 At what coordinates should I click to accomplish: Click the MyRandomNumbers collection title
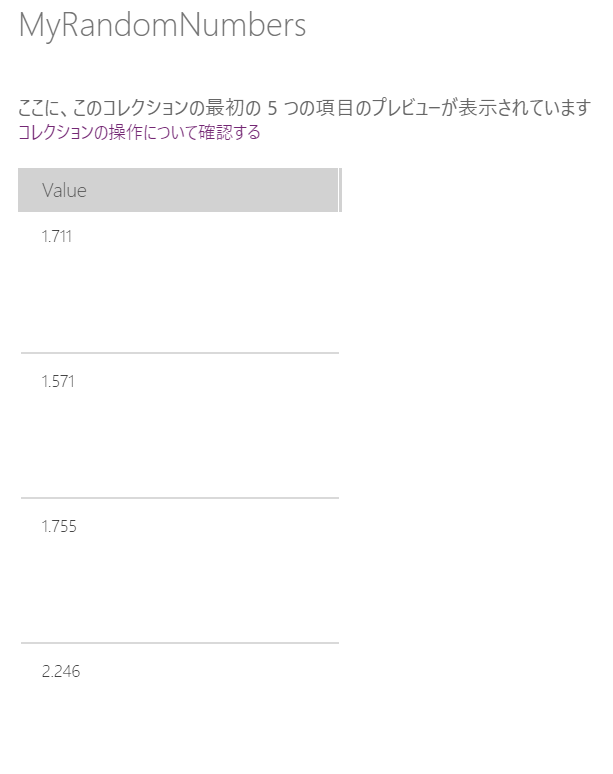click(x=162, y=25)
